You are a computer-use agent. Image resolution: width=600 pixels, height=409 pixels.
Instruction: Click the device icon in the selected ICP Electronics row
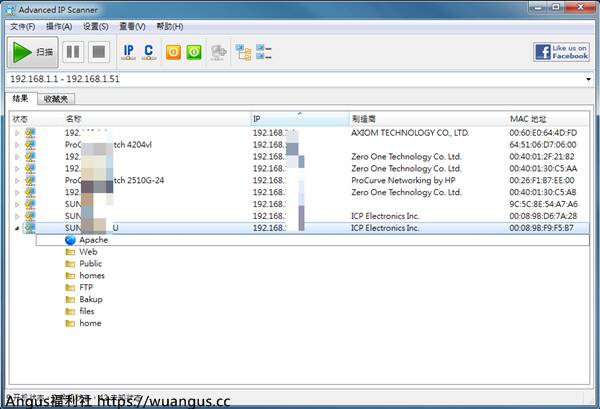(30, 228)
